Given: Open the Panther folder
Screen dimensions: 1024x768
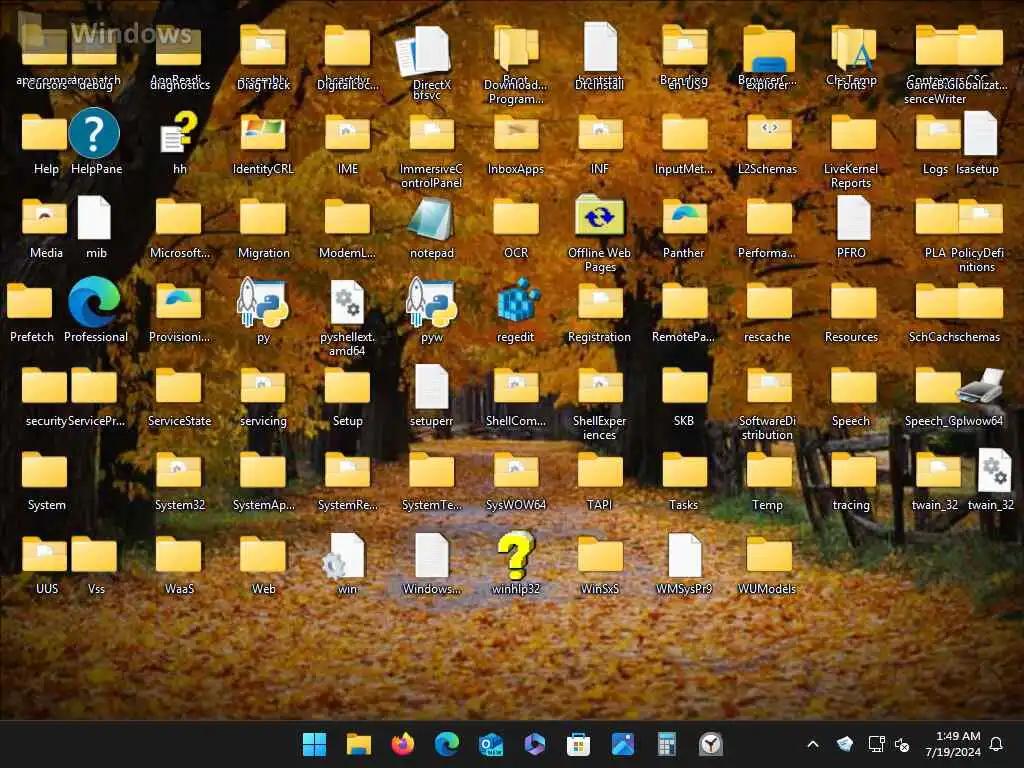Looking at the screenshot, I should (684, 217).
